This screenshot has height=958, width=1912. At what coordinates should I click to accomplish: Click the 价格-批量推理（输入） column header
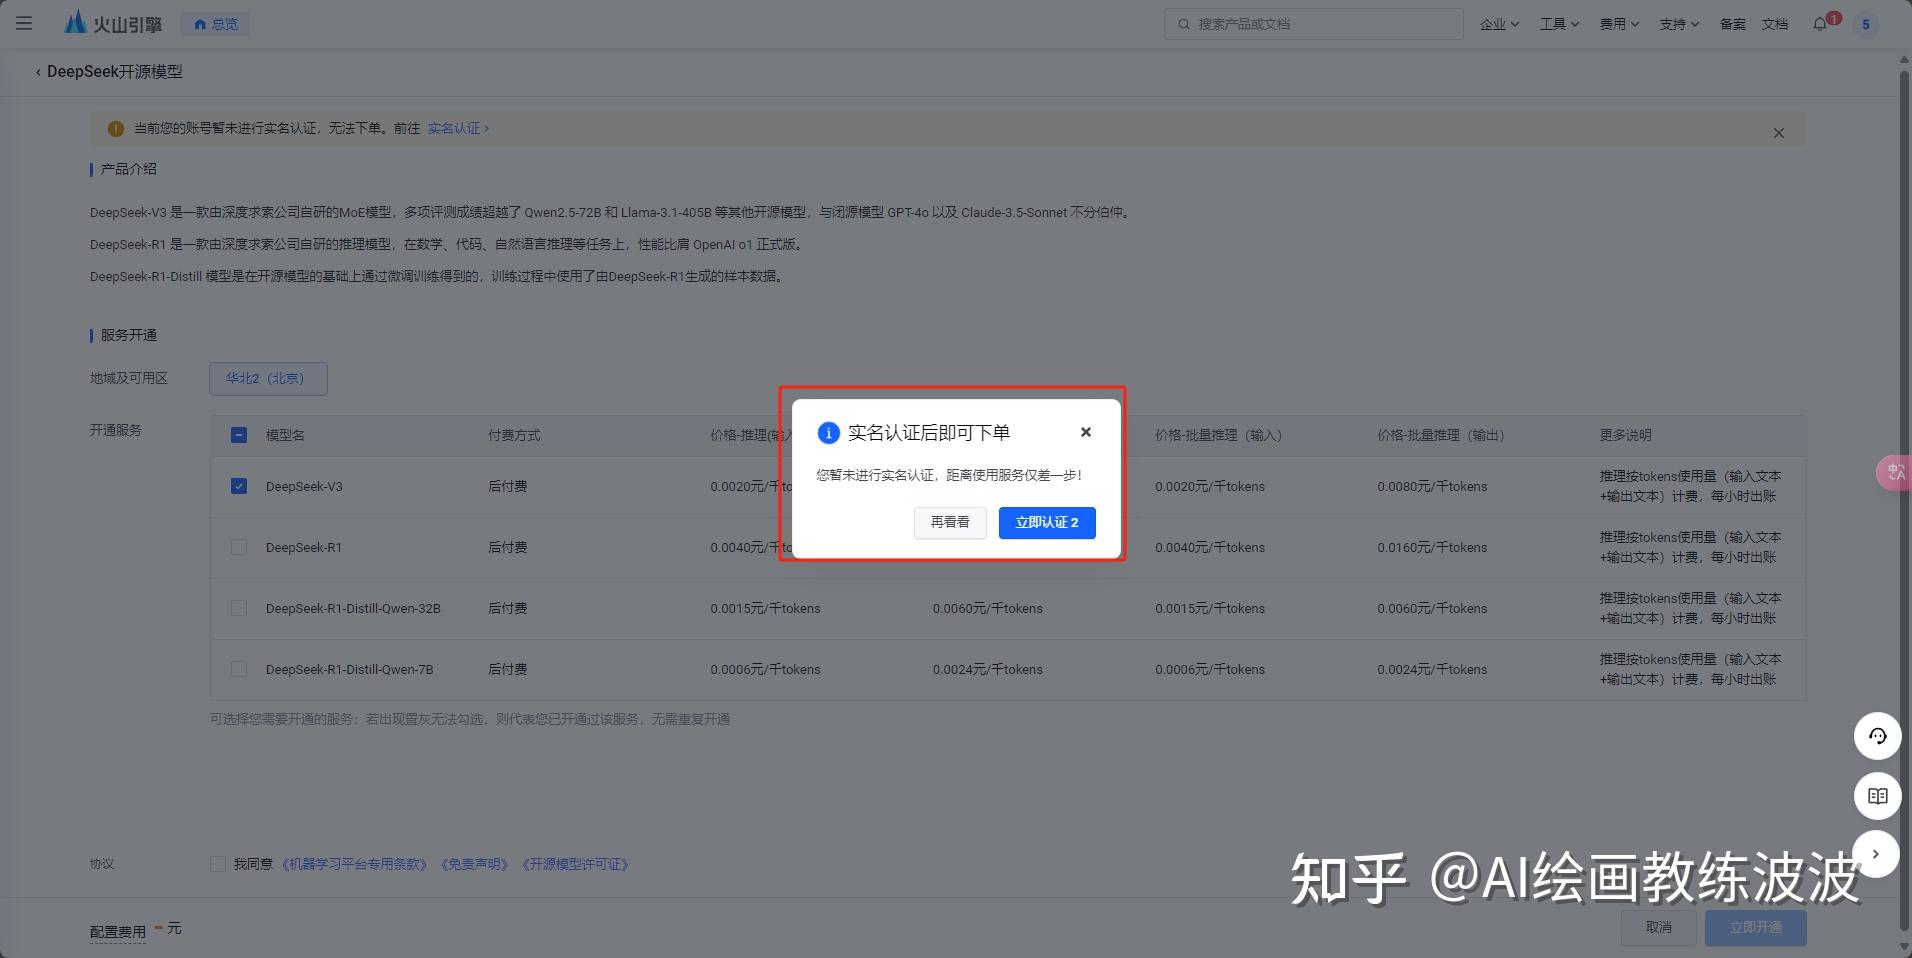tap(1218, 435)
